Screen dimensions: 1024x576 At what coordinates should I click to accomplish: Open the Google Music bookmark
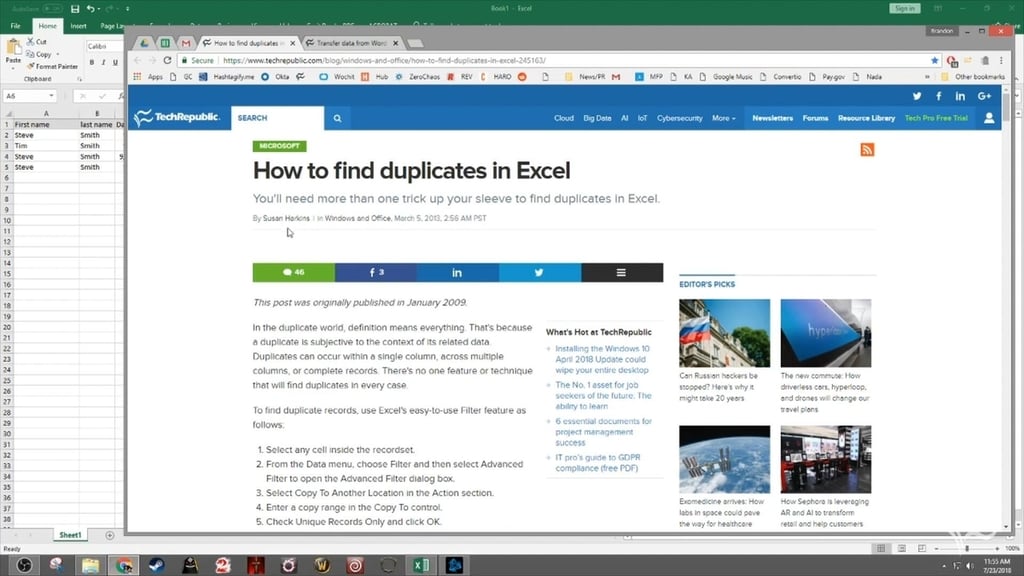click(726, 77)
